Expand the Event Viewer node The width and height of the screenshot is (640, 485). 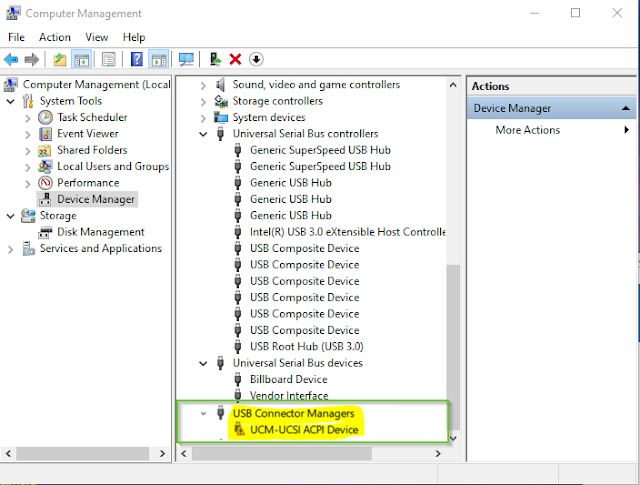pyautogui.click(x=28, y=135)
